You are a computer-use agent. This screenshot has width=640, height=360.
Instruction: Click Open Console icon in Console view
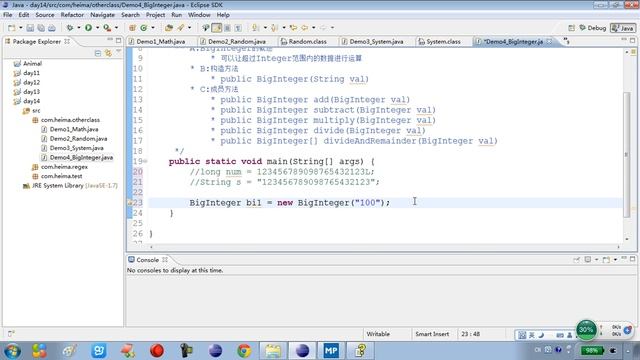(606, 260)
